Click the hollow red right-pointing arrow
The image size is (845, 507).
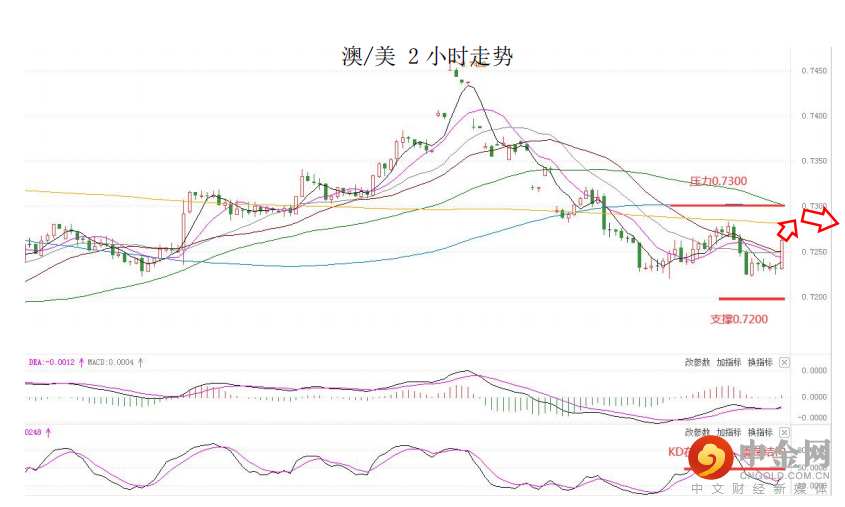pos(824,220)
